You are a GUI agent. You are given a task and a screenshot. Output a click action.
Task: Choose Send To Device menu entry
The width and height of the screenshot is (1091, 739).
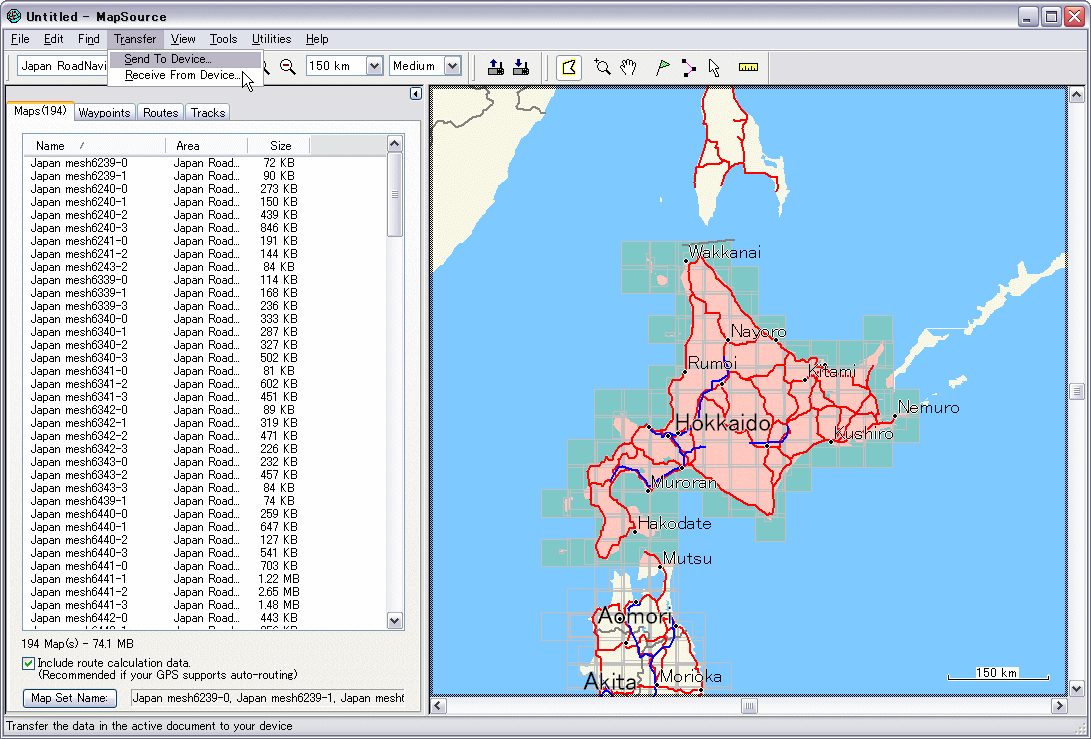click(x=185, y=59)
